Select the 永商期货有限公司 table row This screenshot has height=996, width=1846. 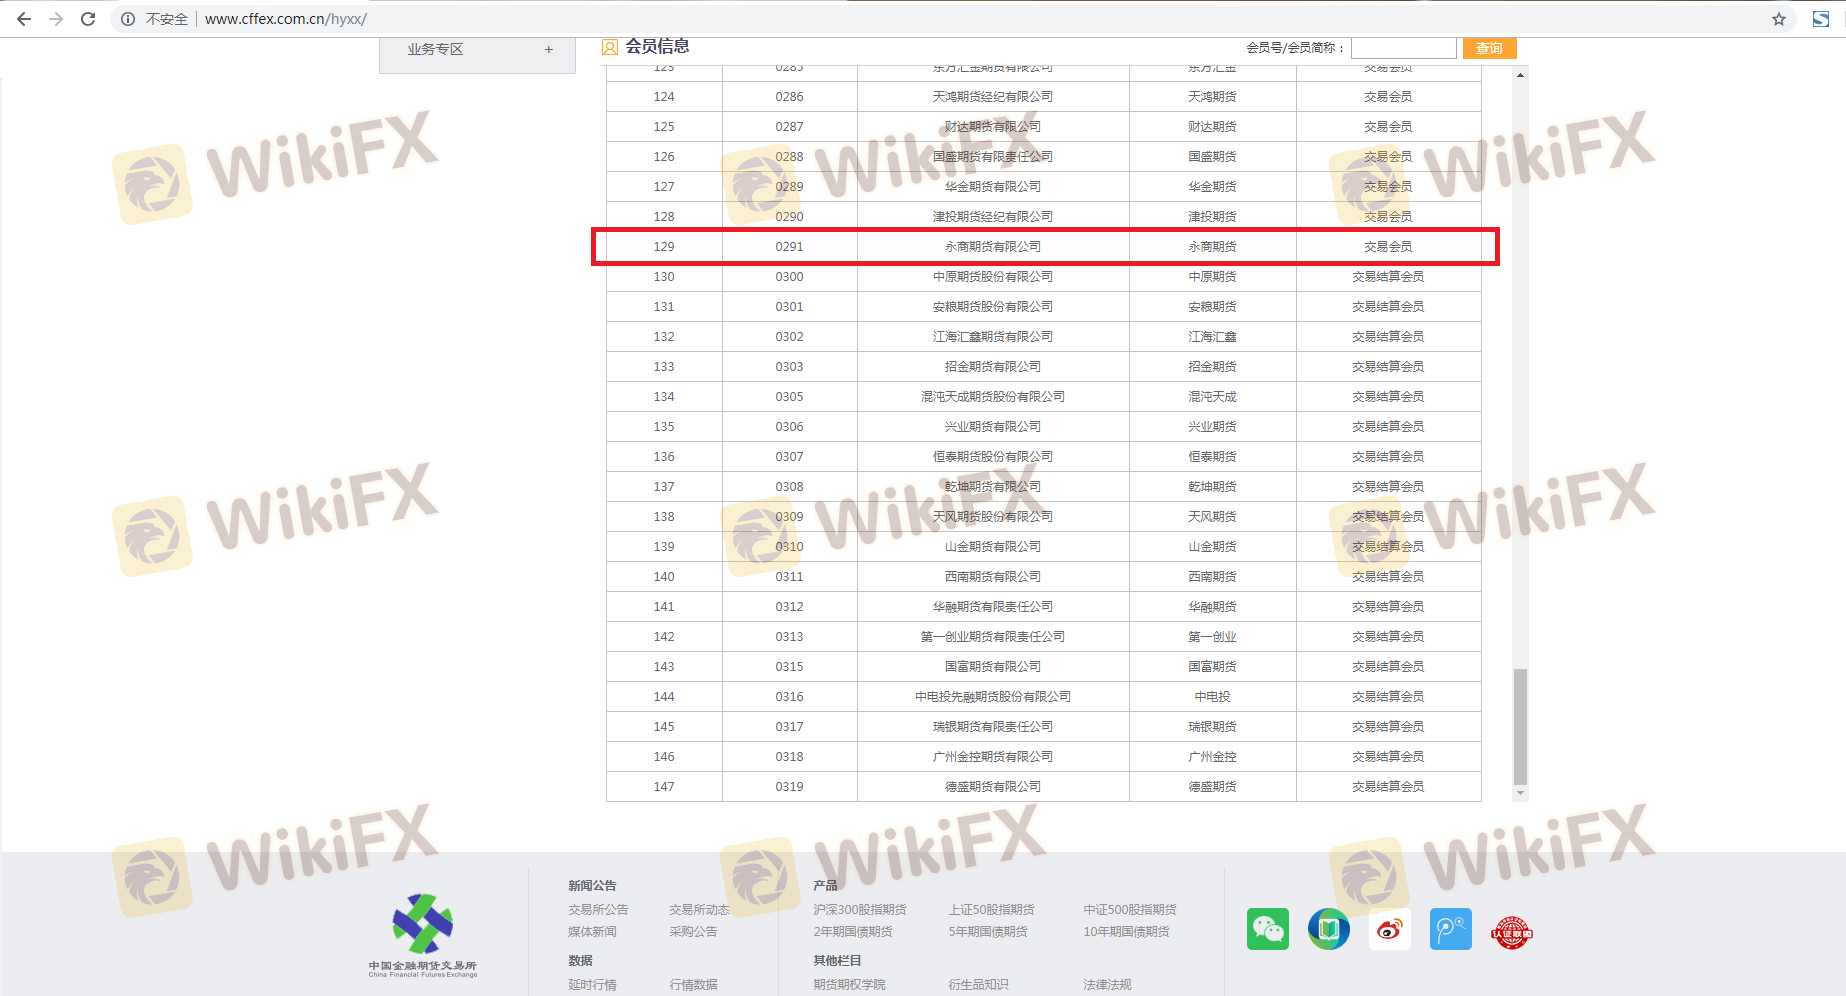[992, 246]
